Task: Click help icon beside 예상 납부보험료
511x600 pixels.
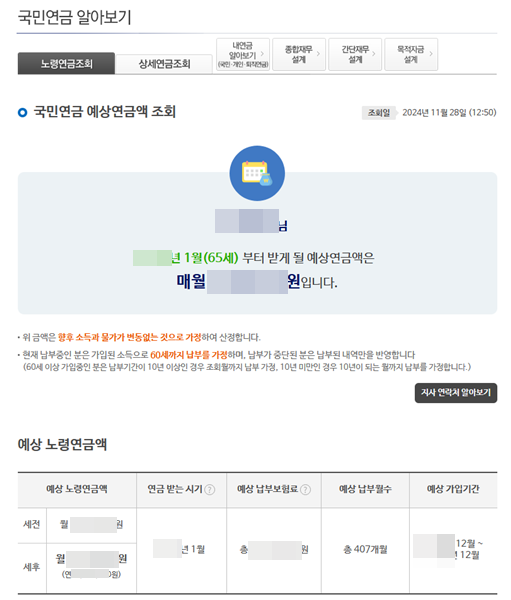Action: [x=305, y=489]
